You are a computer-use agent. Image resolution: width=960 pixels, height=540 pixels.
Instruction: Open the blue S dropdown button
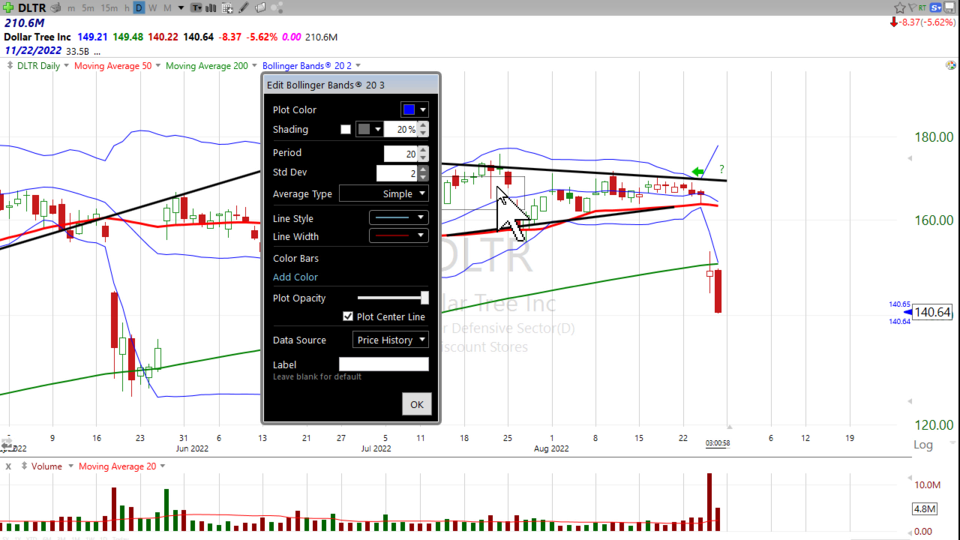(x=936, y=7)
